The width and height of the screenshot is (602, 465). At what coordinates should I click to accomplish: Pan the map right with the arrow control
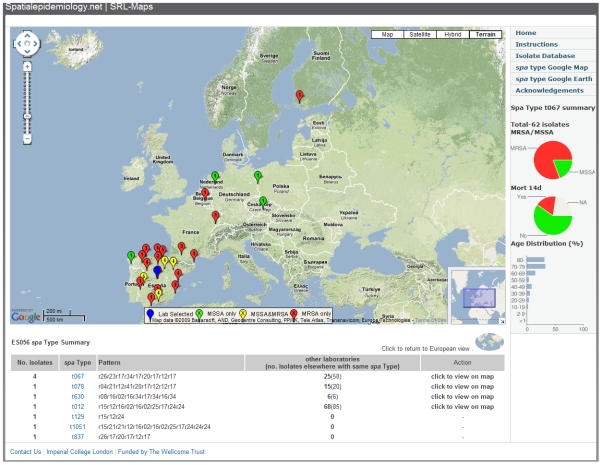click(35, 44)
